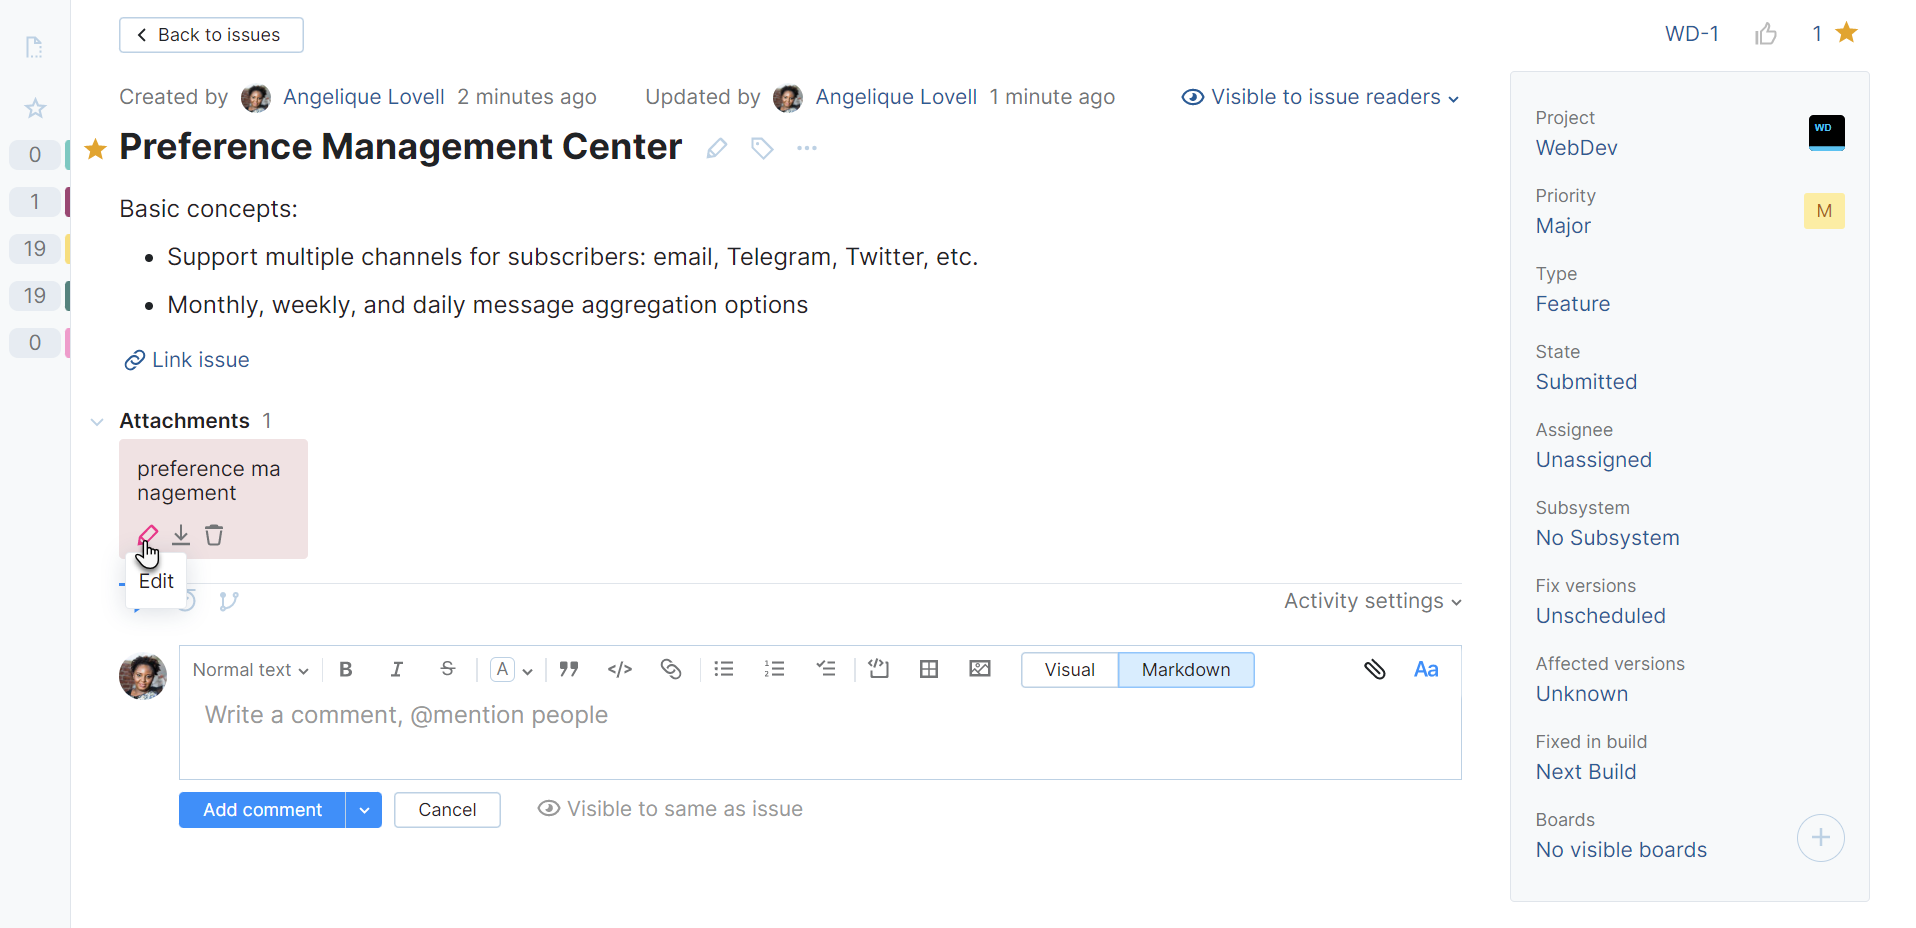This screenshot has width=1916, height=928.
Task: Switch editor to Markdown mode
Action: (x=1186, y=670)
